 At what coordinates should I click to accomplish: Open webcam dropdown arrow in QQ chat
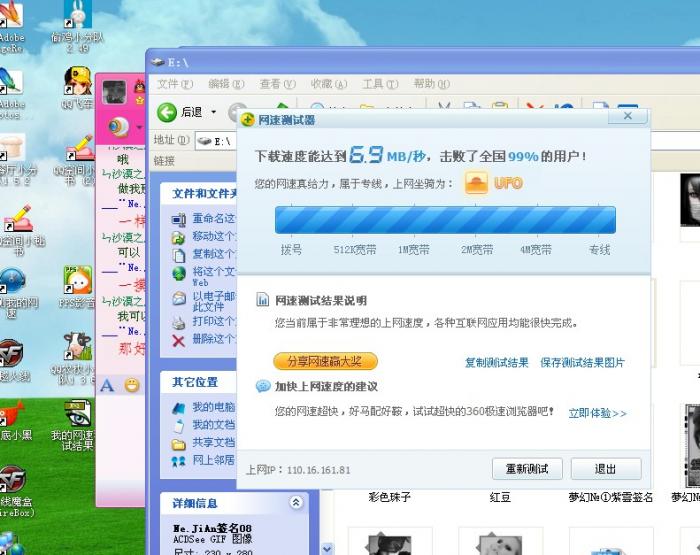point(139,128)
